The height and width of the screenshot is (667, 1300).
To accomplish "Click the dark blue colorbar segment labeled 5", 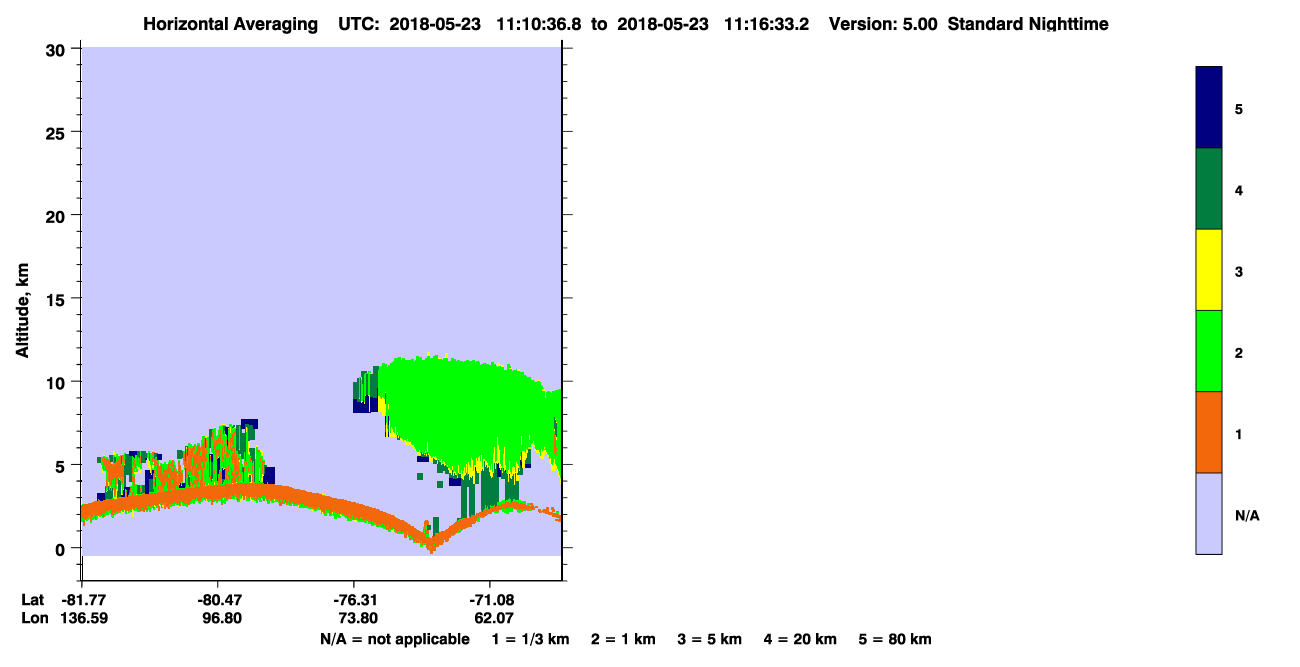I will pos(1209,108).
